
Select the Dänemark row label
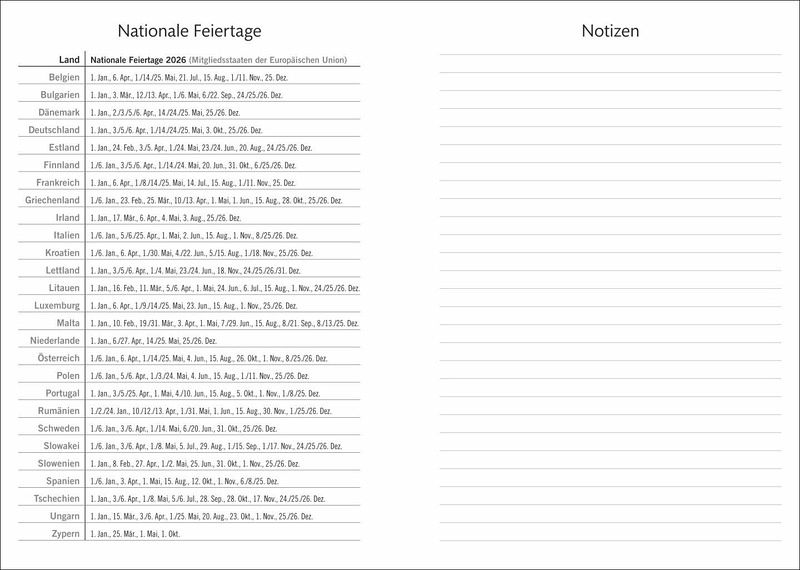click(x=60, y=112)
